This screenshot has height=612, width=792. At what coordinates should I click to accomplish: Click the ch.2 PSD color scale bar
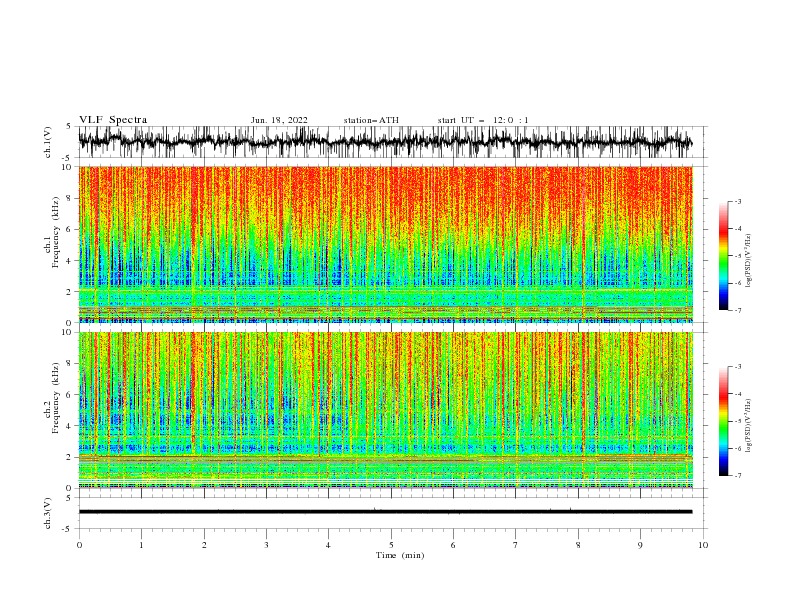724,421
